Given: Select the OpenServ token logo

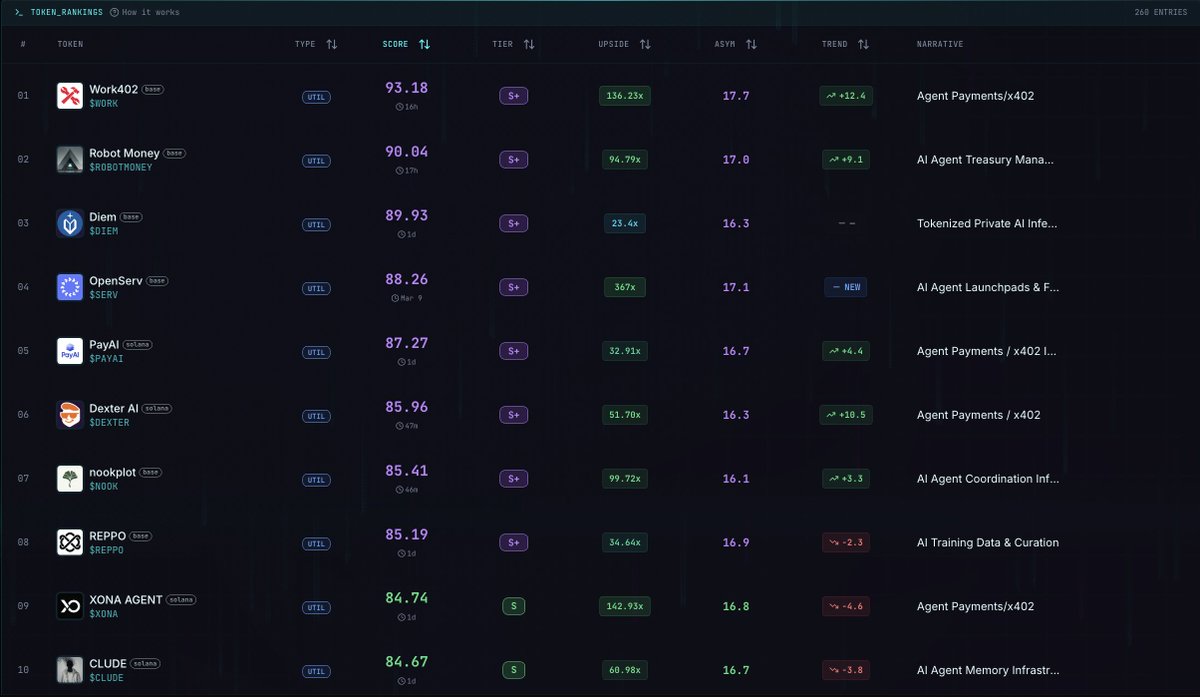Looking at the screenshot, I should click(x=69, y=287).
